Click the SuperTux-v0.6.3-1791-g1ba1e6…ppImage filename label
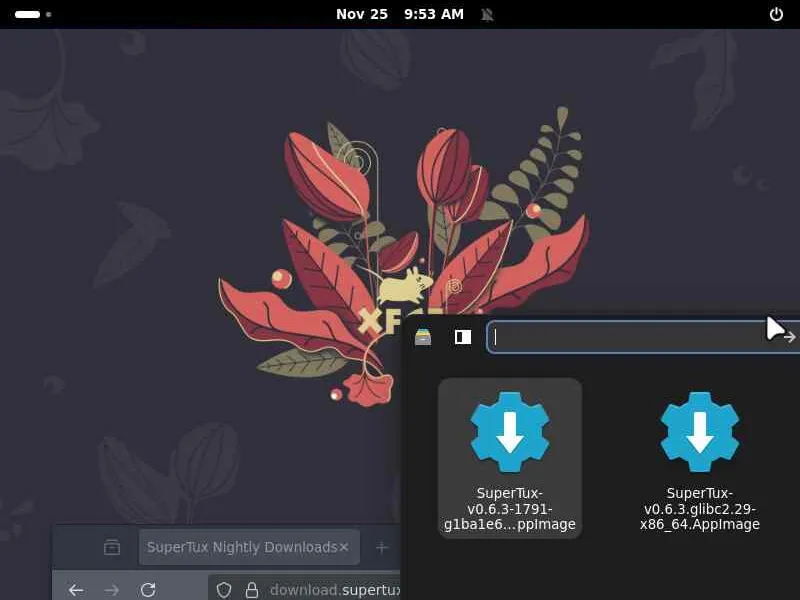 coord(510,509)
